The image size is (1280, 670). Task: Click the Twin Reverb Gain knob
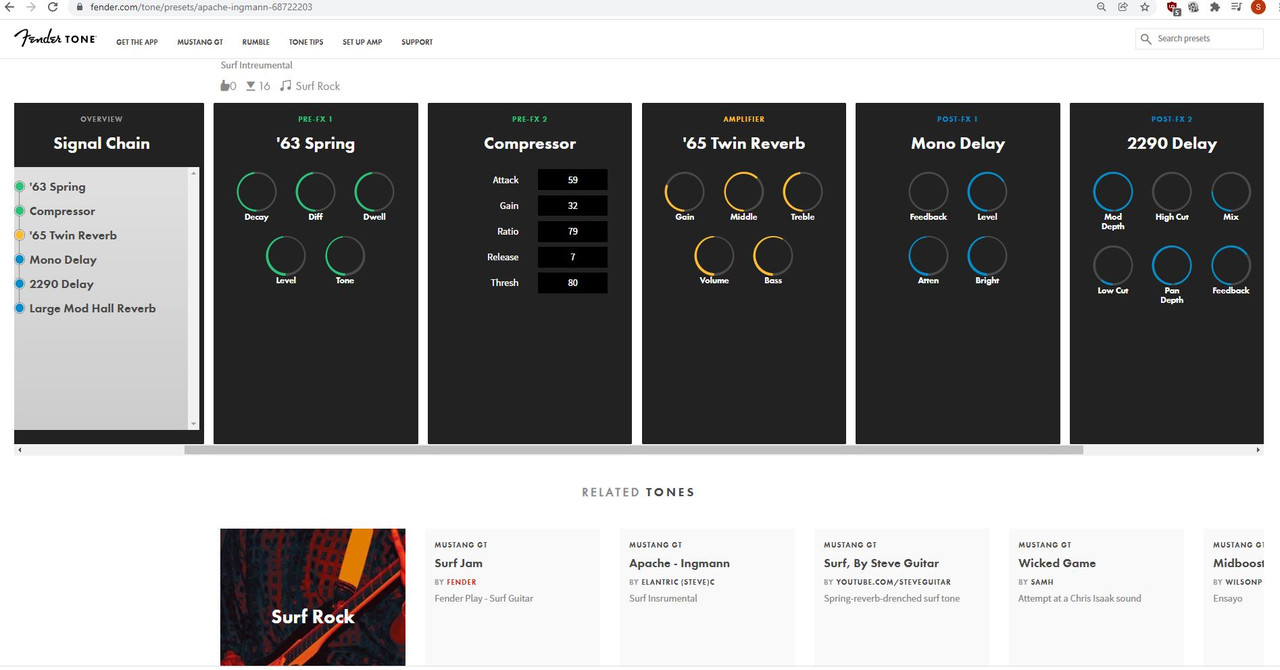point(685,191)
